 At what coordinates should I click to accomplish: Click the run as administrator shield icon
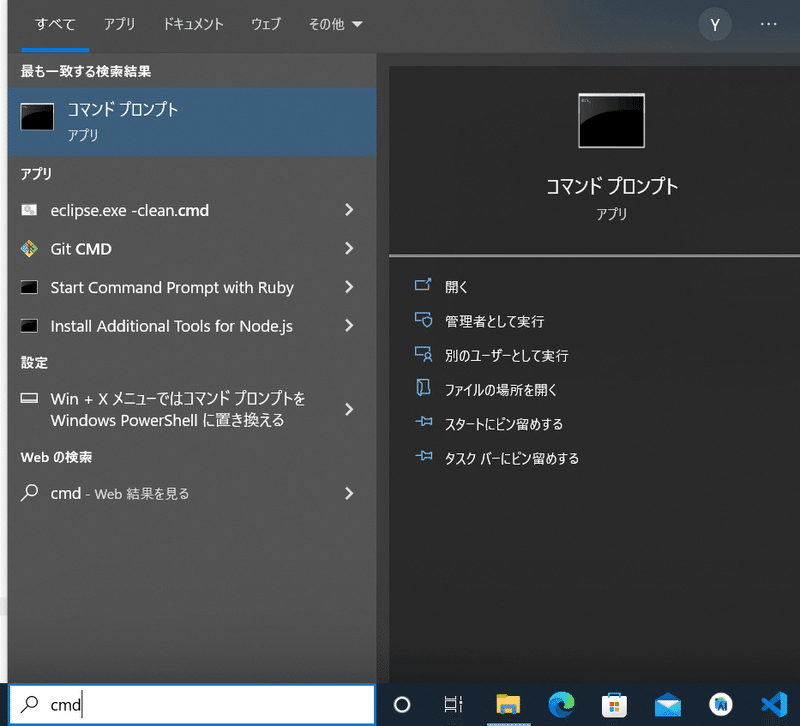pyautogui.click(x=423, y=319)
